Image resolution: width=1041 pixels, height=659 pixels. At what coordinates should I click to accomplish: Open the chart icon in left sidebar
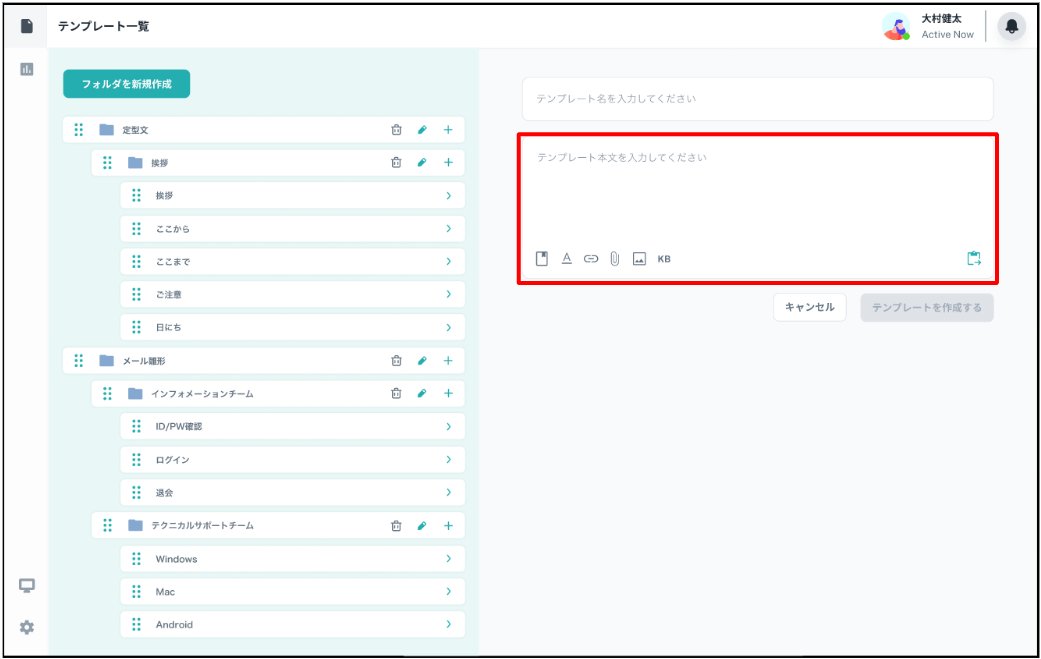[27, 69]
